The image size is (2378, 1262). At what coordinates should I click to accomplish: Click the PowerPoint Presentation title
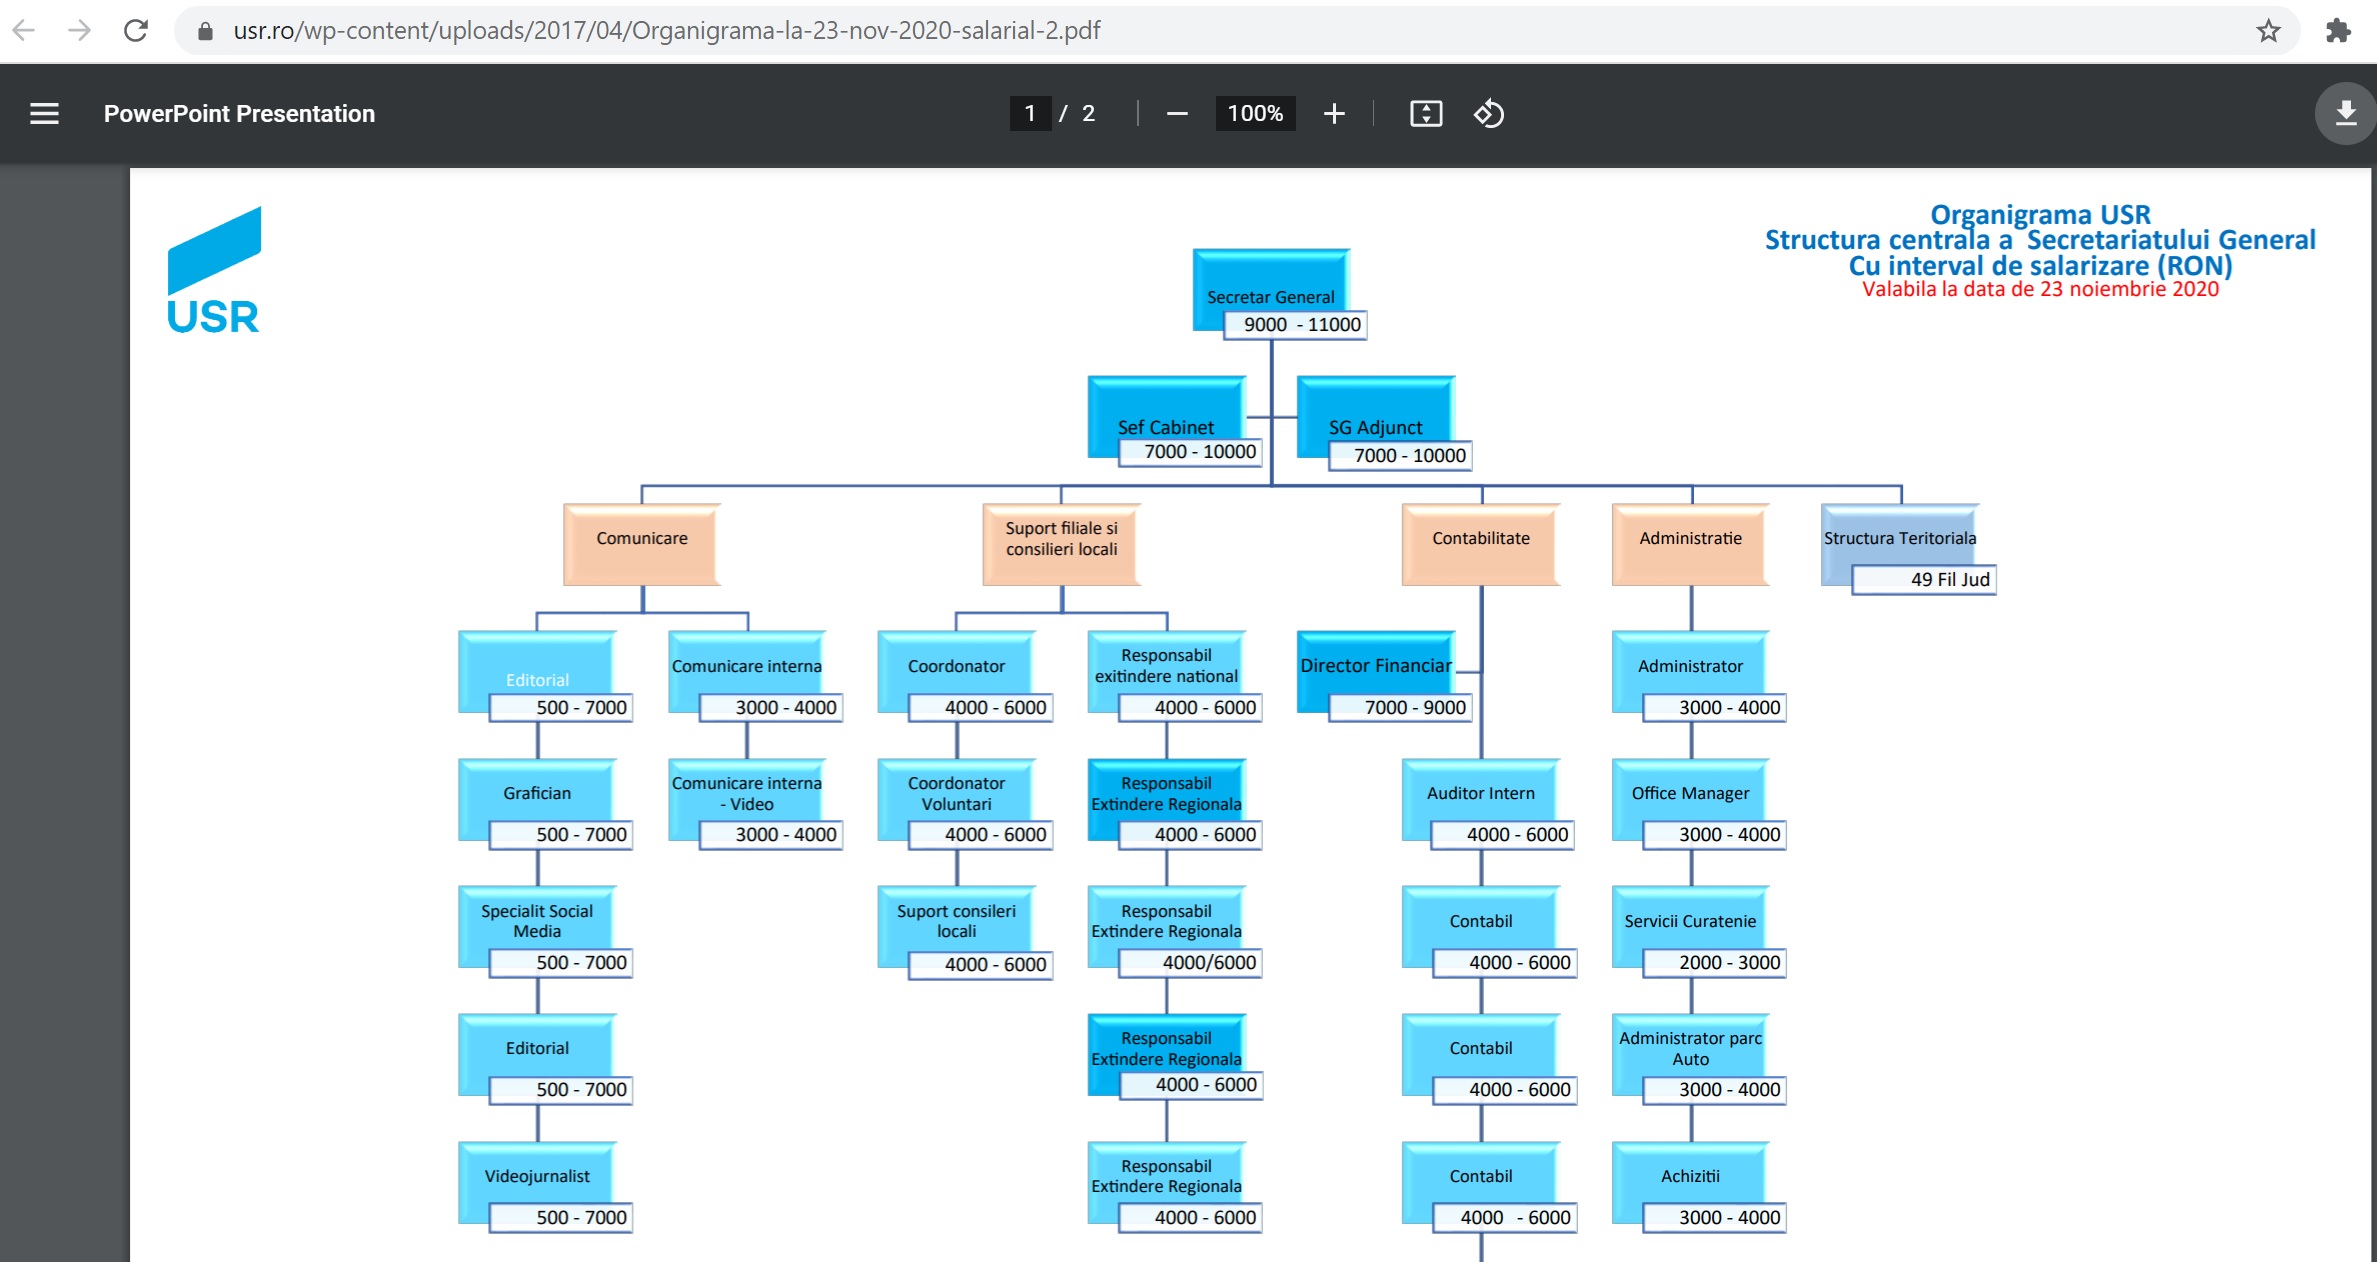point(239,114)
